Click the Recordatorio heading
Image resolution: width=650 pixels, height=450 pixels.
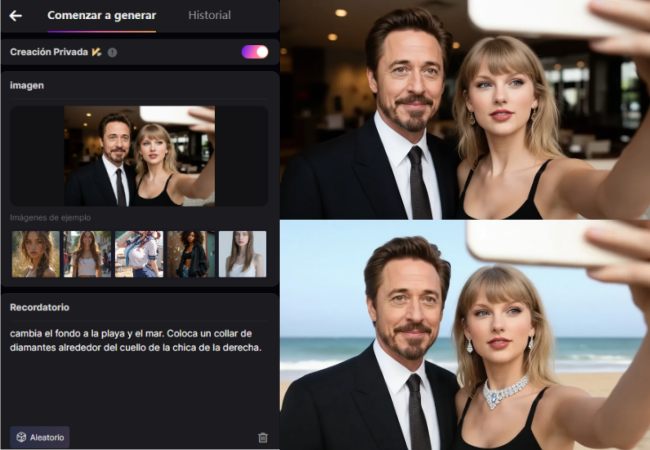[x=39, y=307]
